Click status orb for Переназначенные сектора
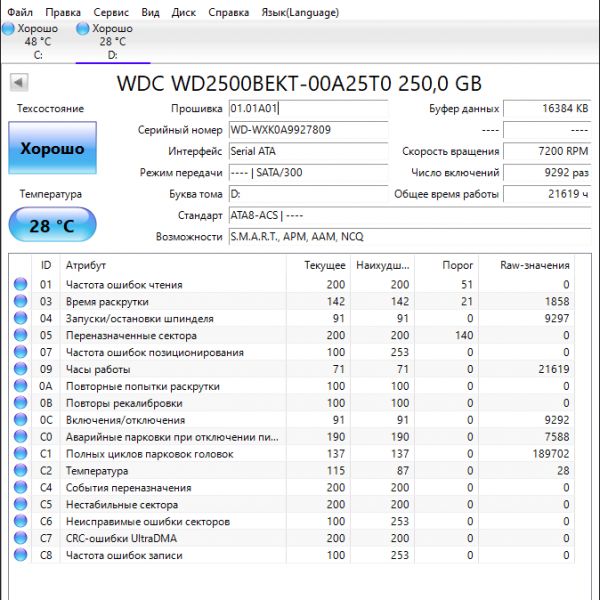Image resolution: width=600 pixels, height=600 pixels. click(20, 335)
